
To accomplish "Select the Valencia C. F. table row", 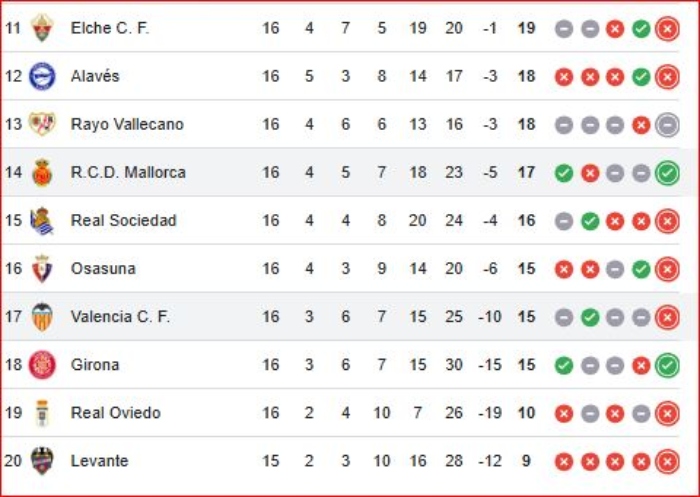I will pos(350,317).
